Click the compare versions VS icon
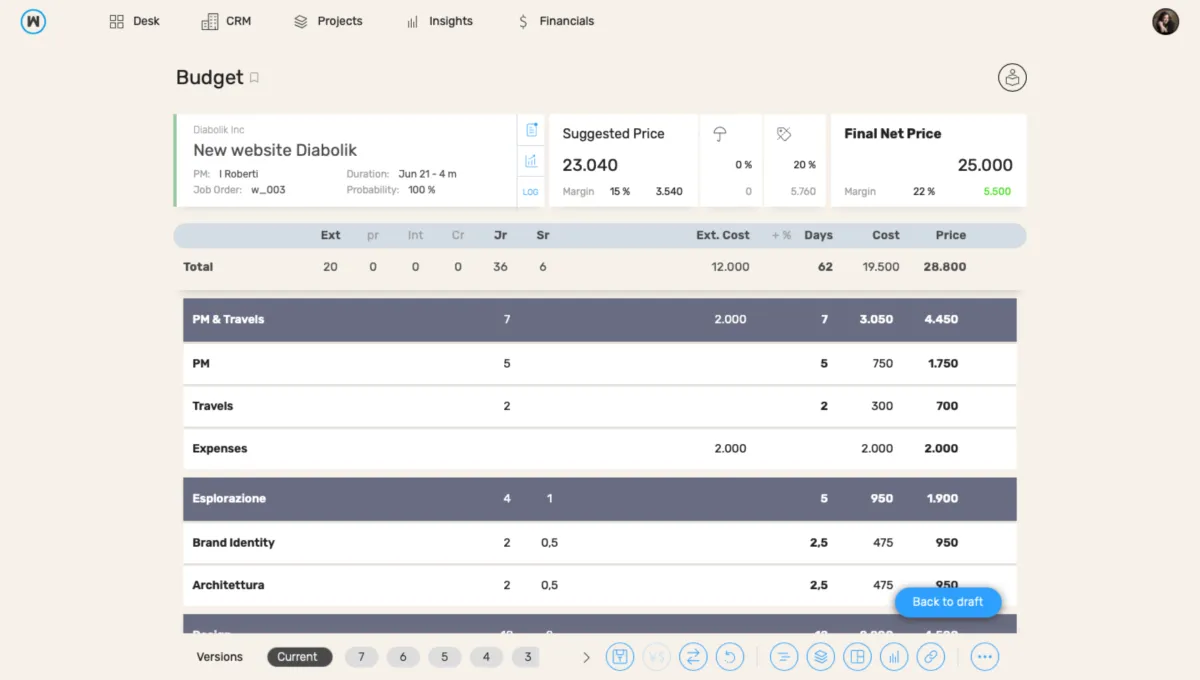This screenshot has width=1200, height=680. click(656, 657)
